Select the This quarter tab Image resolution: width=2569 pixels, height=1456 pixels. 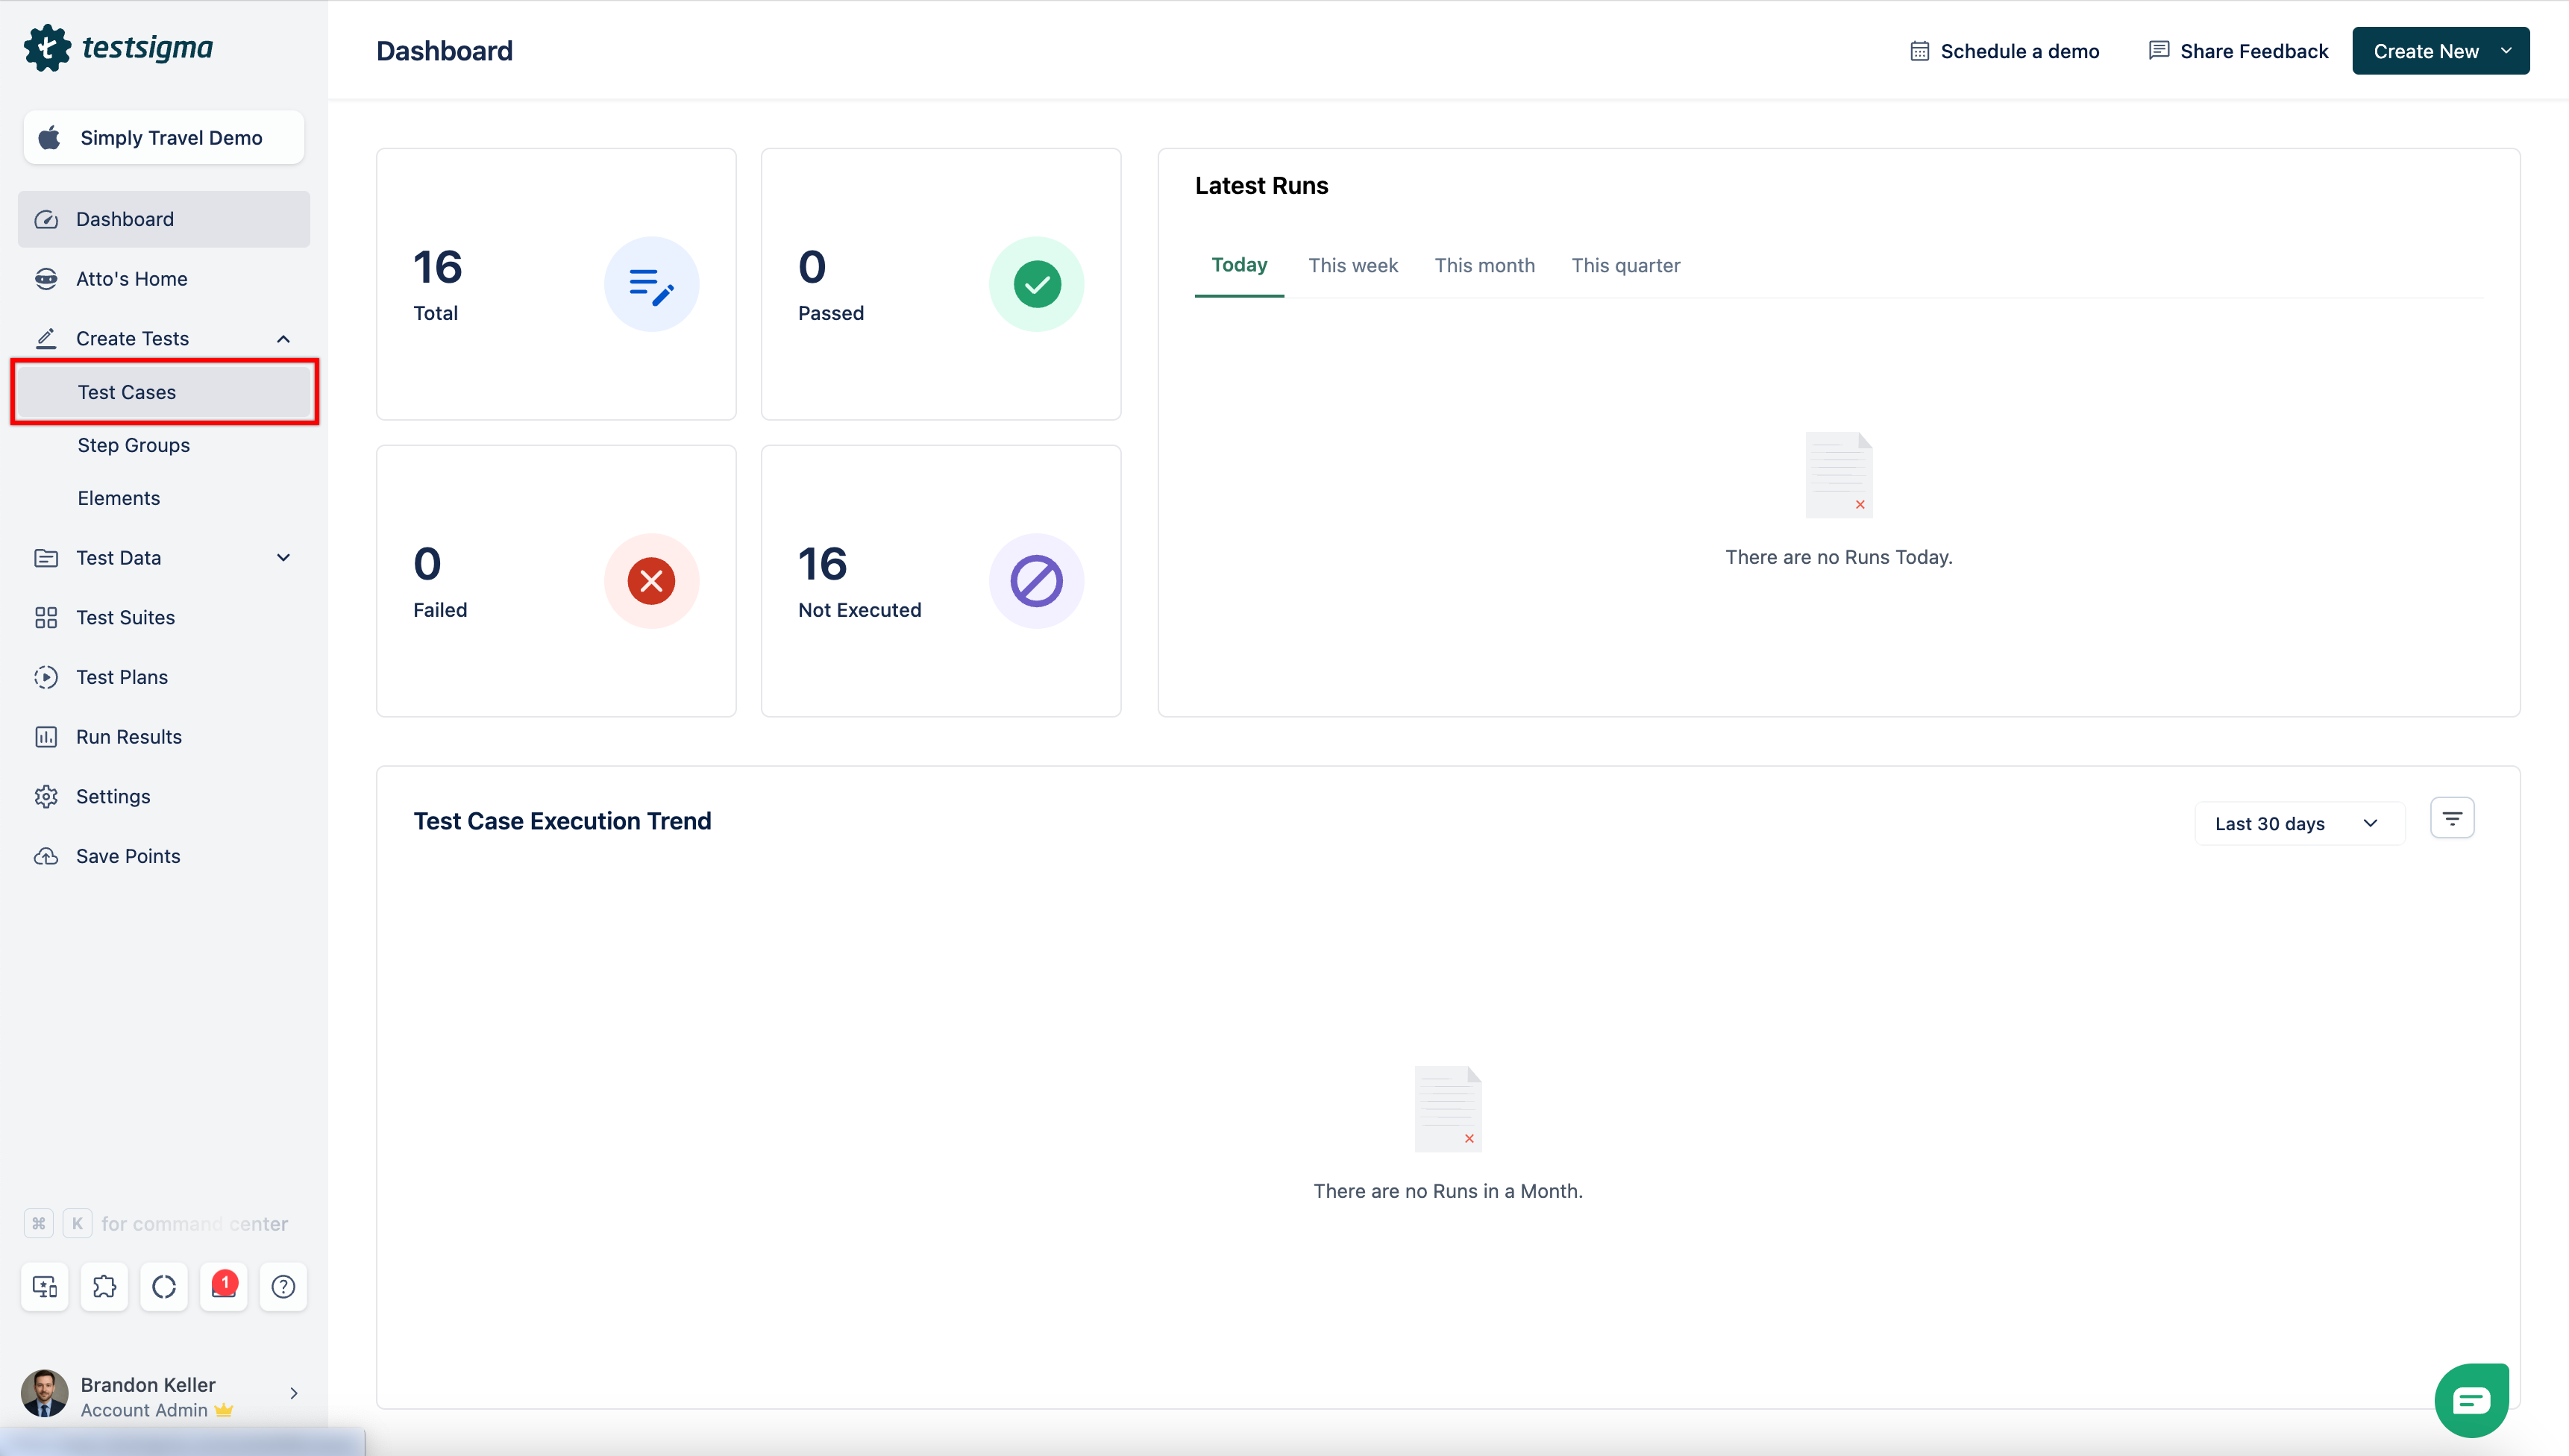[x=1625, y=265]
